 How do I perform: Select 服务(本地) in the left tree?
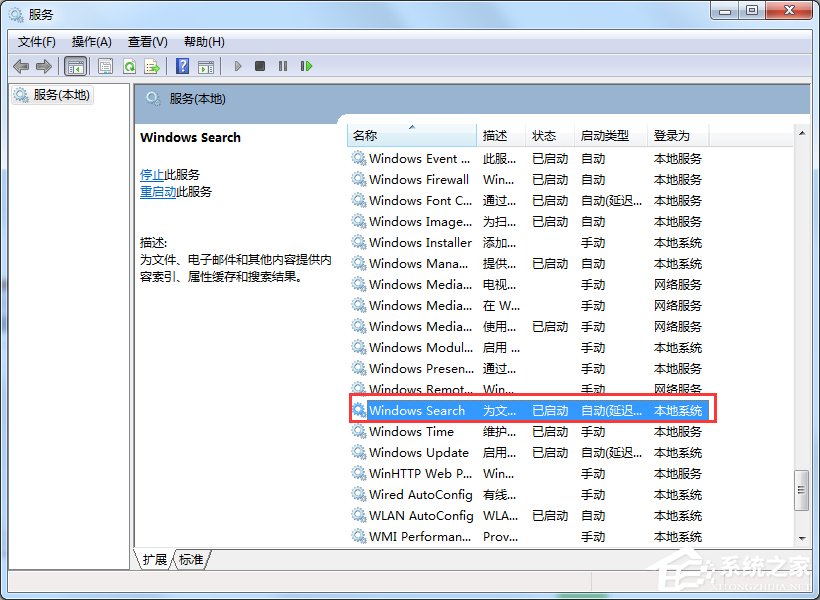point(58,95)
